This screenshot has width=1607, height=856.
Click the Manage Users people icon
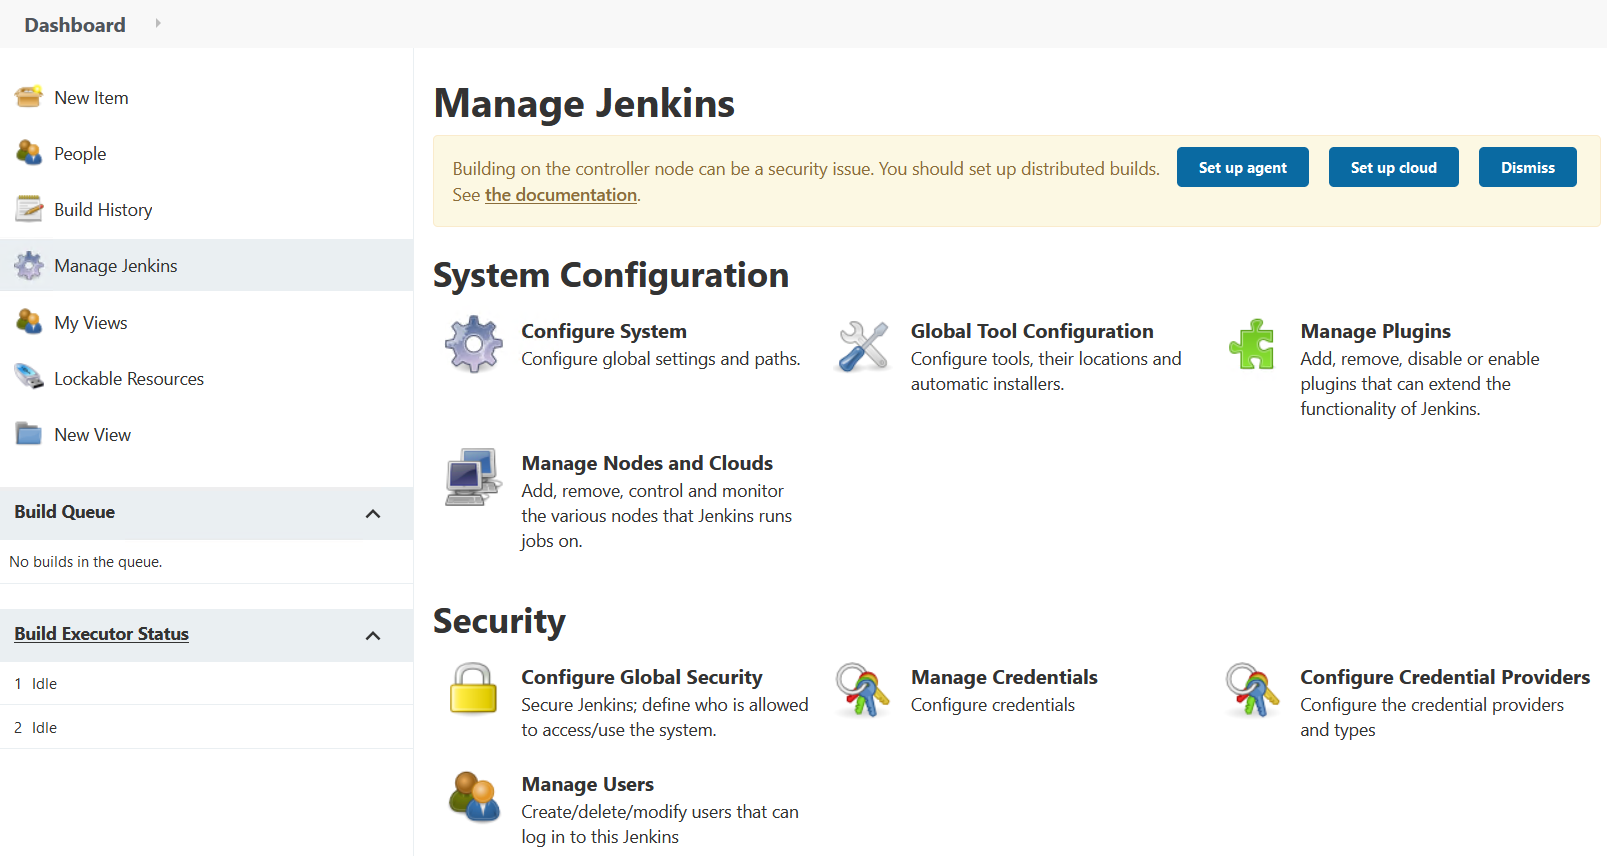pos(473,797)
